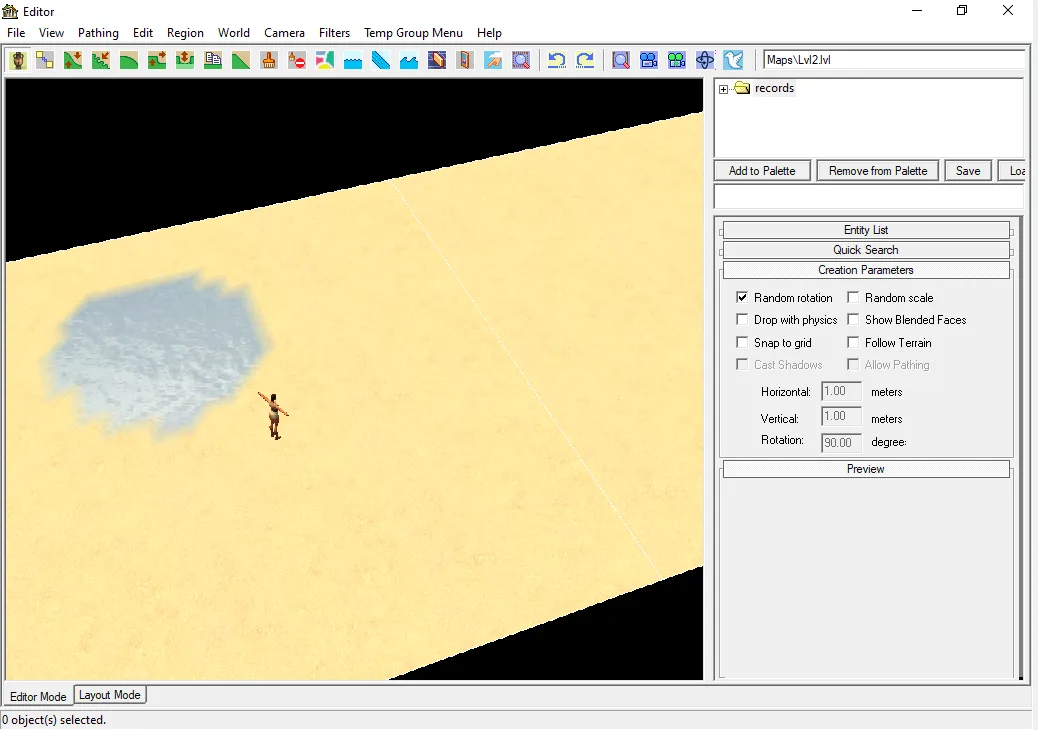This screenshot has height=730, width=1038.
Task: Click the white dove icon in toolbar
Action: (x=733, y=60)
